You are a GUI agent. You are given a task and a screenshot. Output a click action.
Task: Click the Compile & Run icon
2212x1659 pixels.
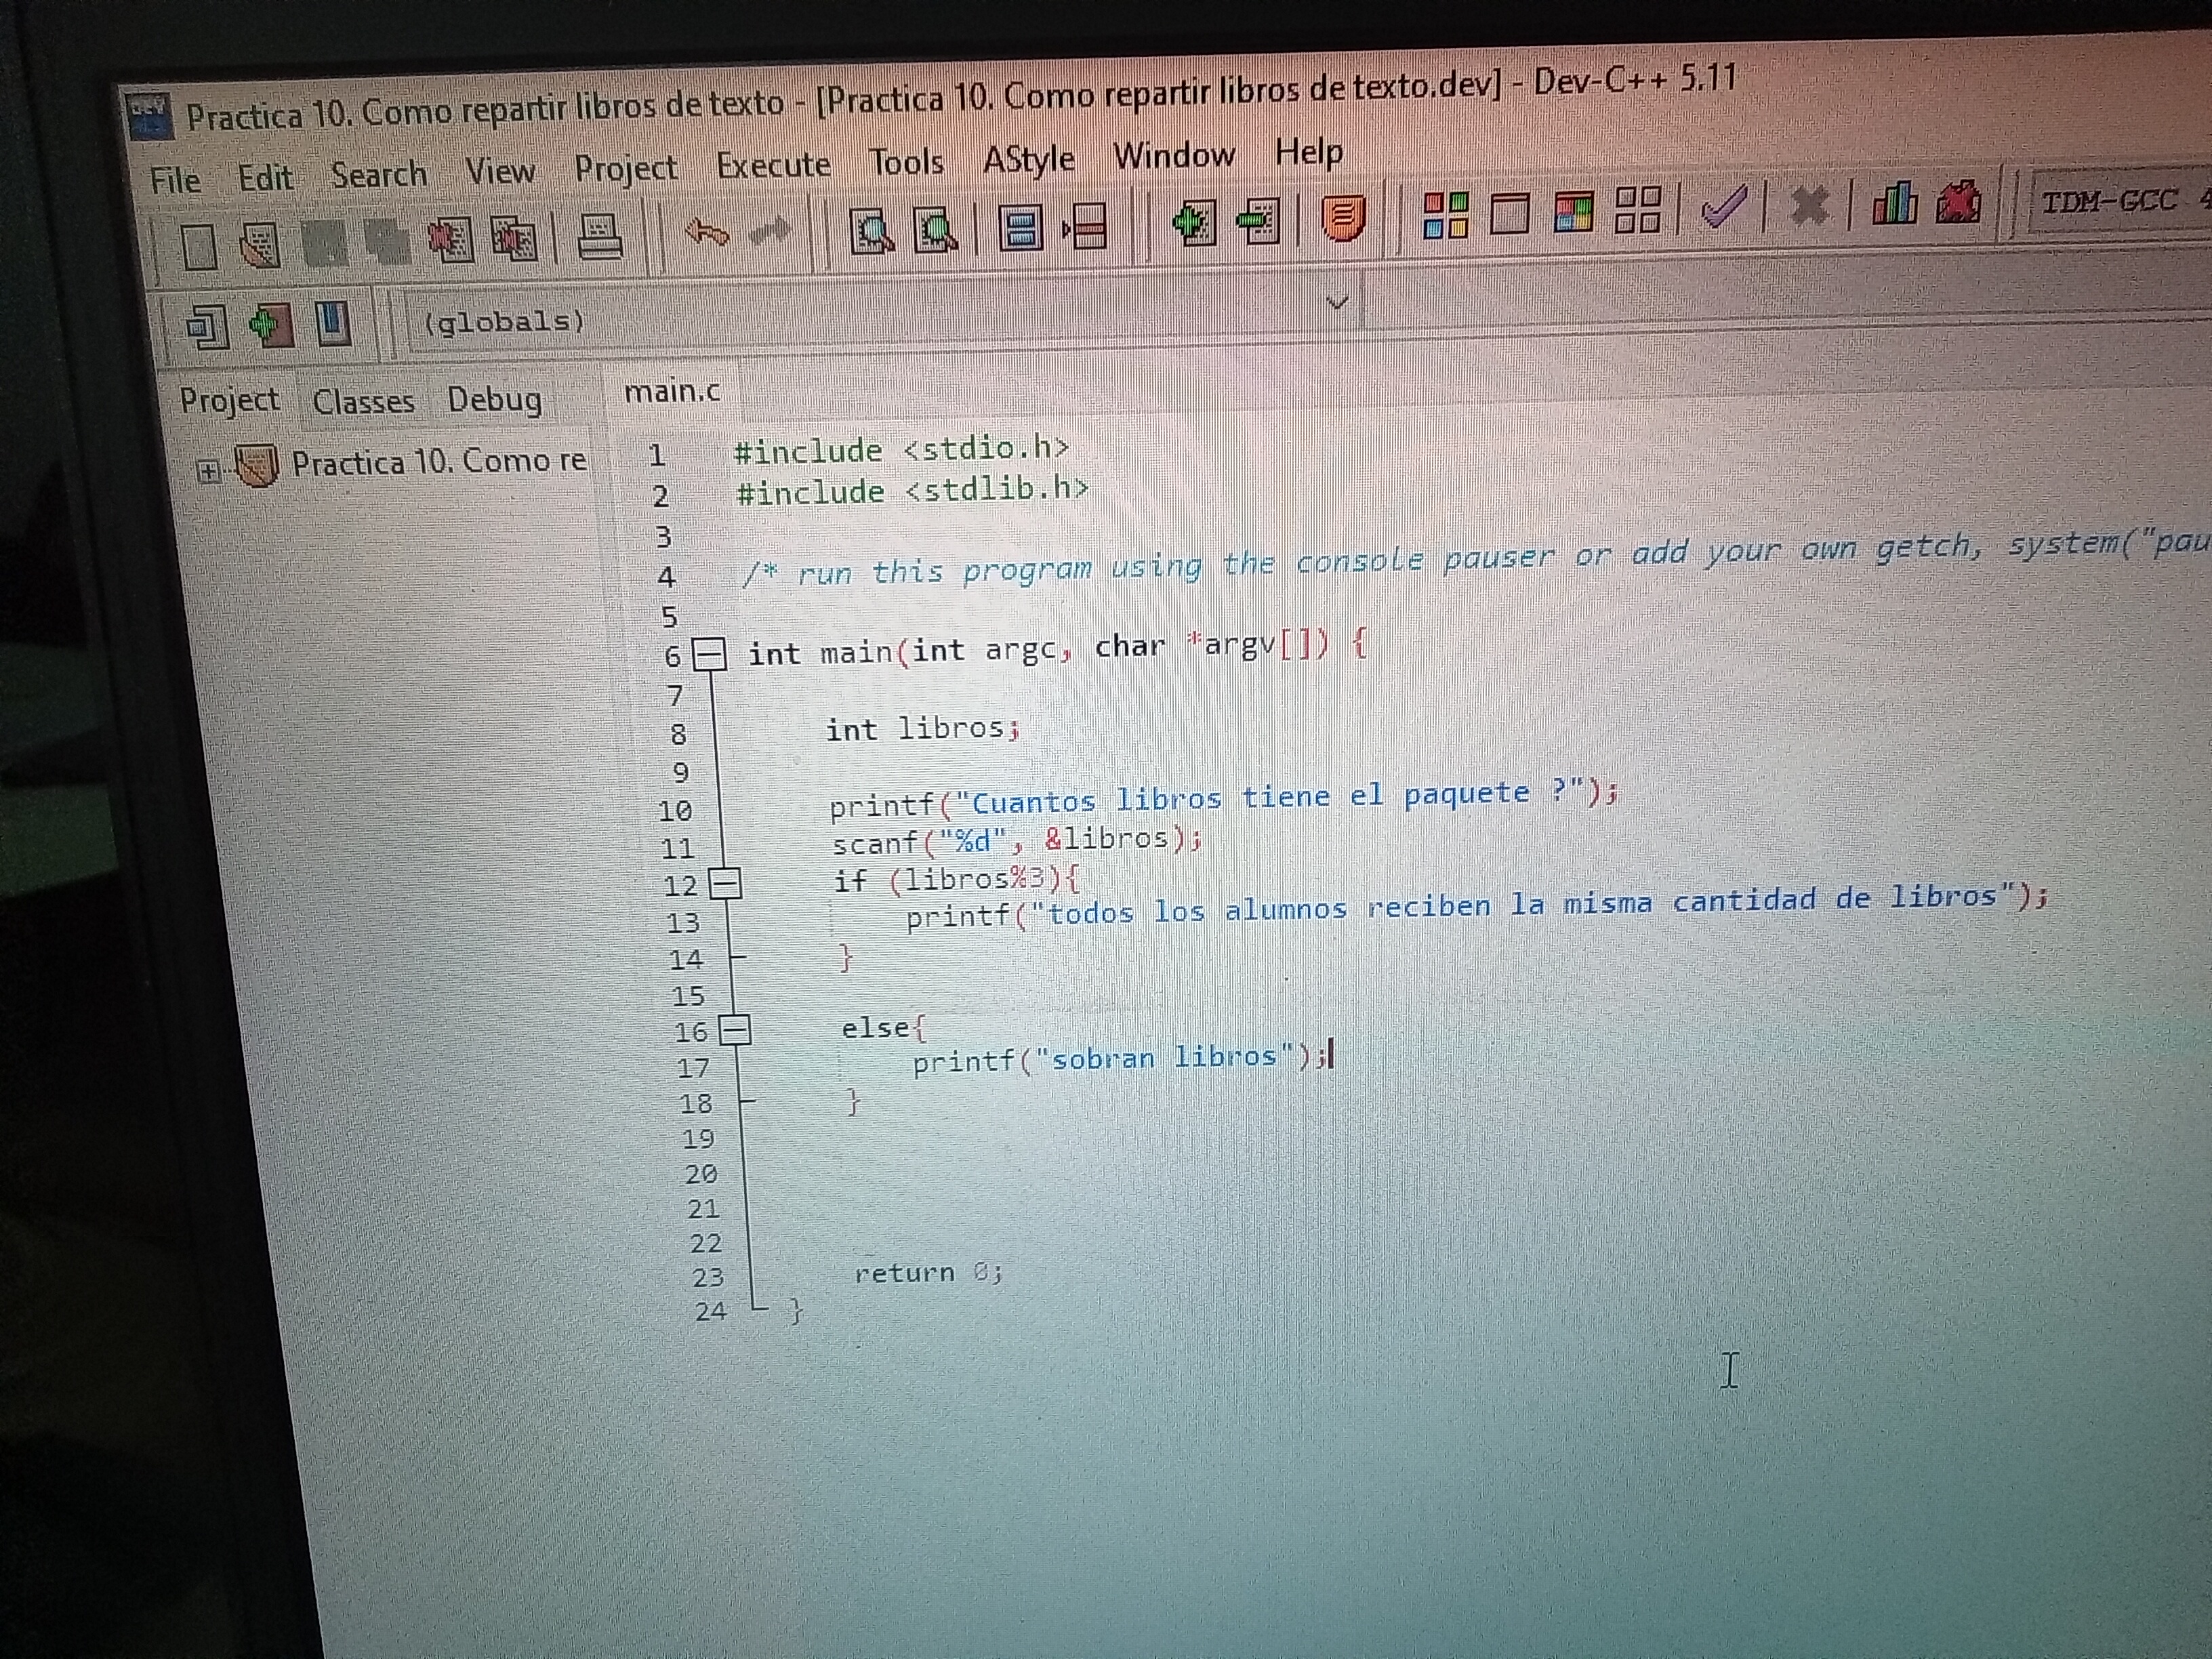[x=1574, y=212]
